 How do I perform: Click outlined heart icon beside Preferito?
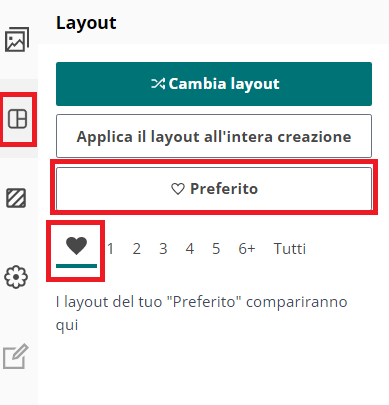click(x=178, y=189)
